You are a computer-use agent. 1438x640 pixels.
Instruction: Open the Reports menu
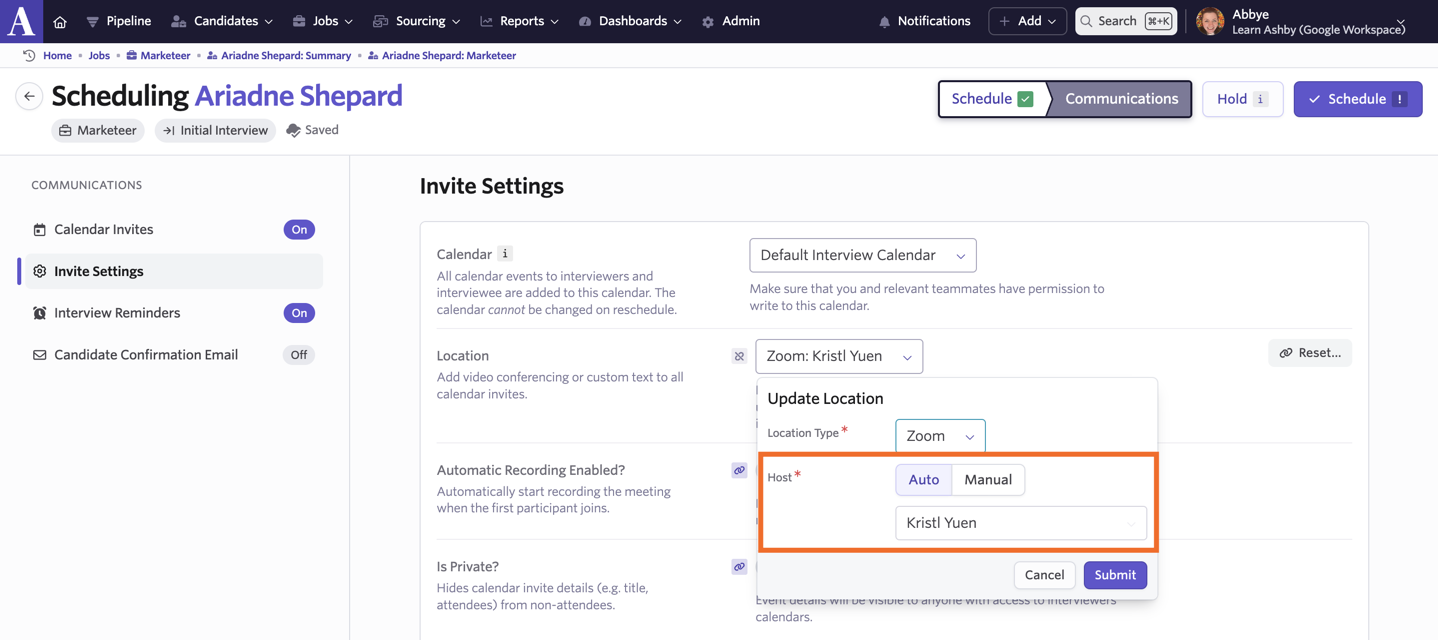[x=520, y=21]
